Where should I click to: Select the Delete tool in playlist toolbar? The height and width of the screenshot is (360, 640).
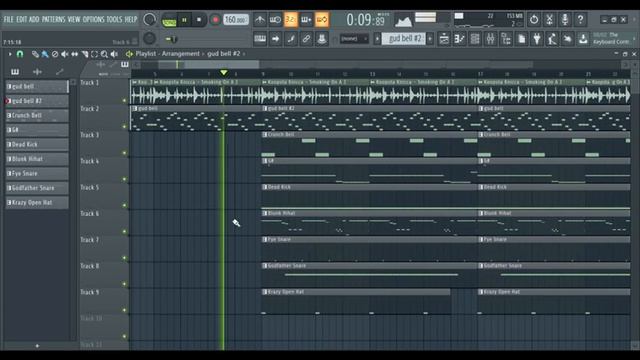tap(55, 54)
